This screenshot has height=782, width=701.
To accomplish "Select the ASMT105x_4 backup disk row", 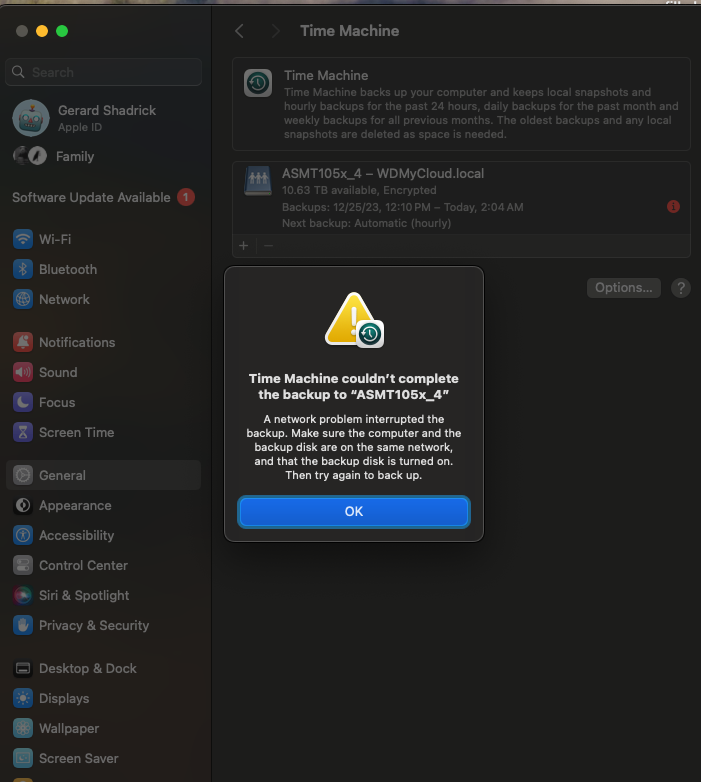I will [461, 198].
